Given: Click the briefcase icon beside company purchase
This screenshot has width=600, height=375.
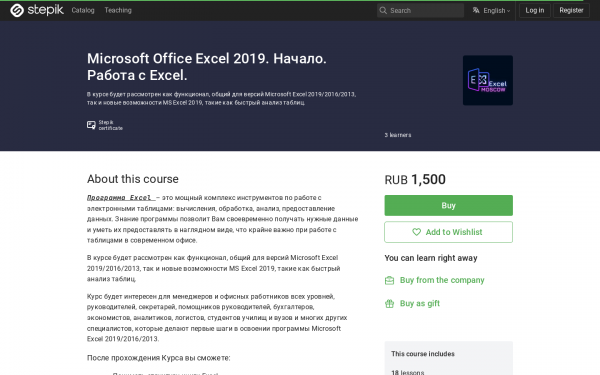Looking at the screenshot, I should (x=389, y=280).
